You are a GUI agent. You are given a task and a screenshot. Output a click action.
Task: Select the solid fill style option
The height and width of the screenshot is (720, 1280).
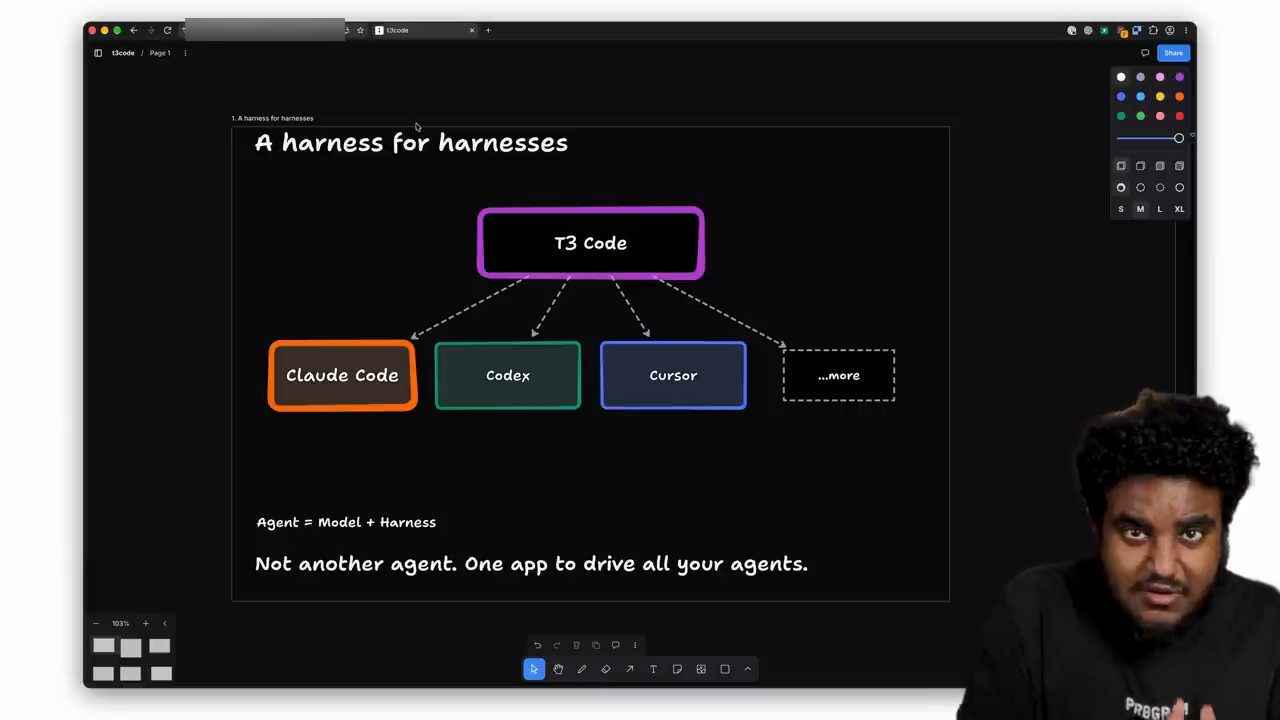pos(1160,166)
